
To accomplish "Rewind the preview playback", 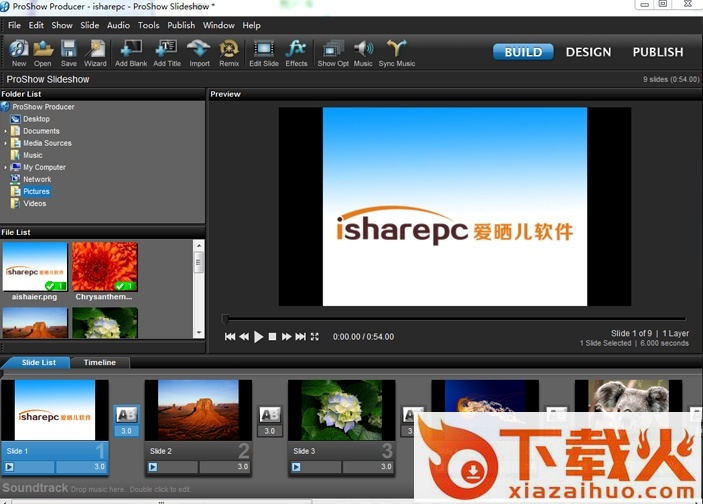I will pyautogui.click(x=244, y=336).
